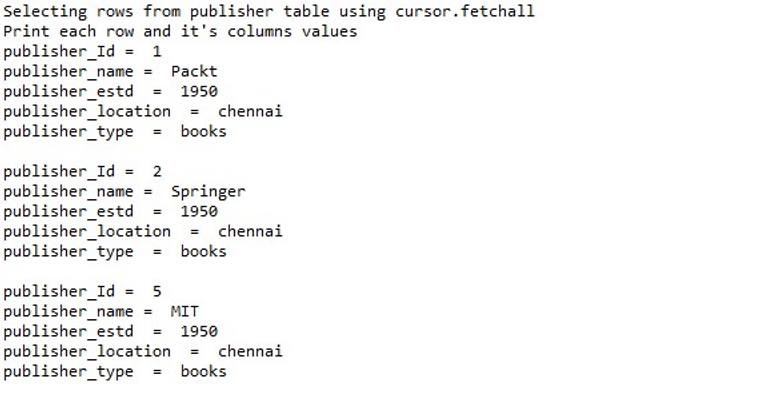
Task: Click the word 'cursor.fetchall' in the first line
Action: 465,11
